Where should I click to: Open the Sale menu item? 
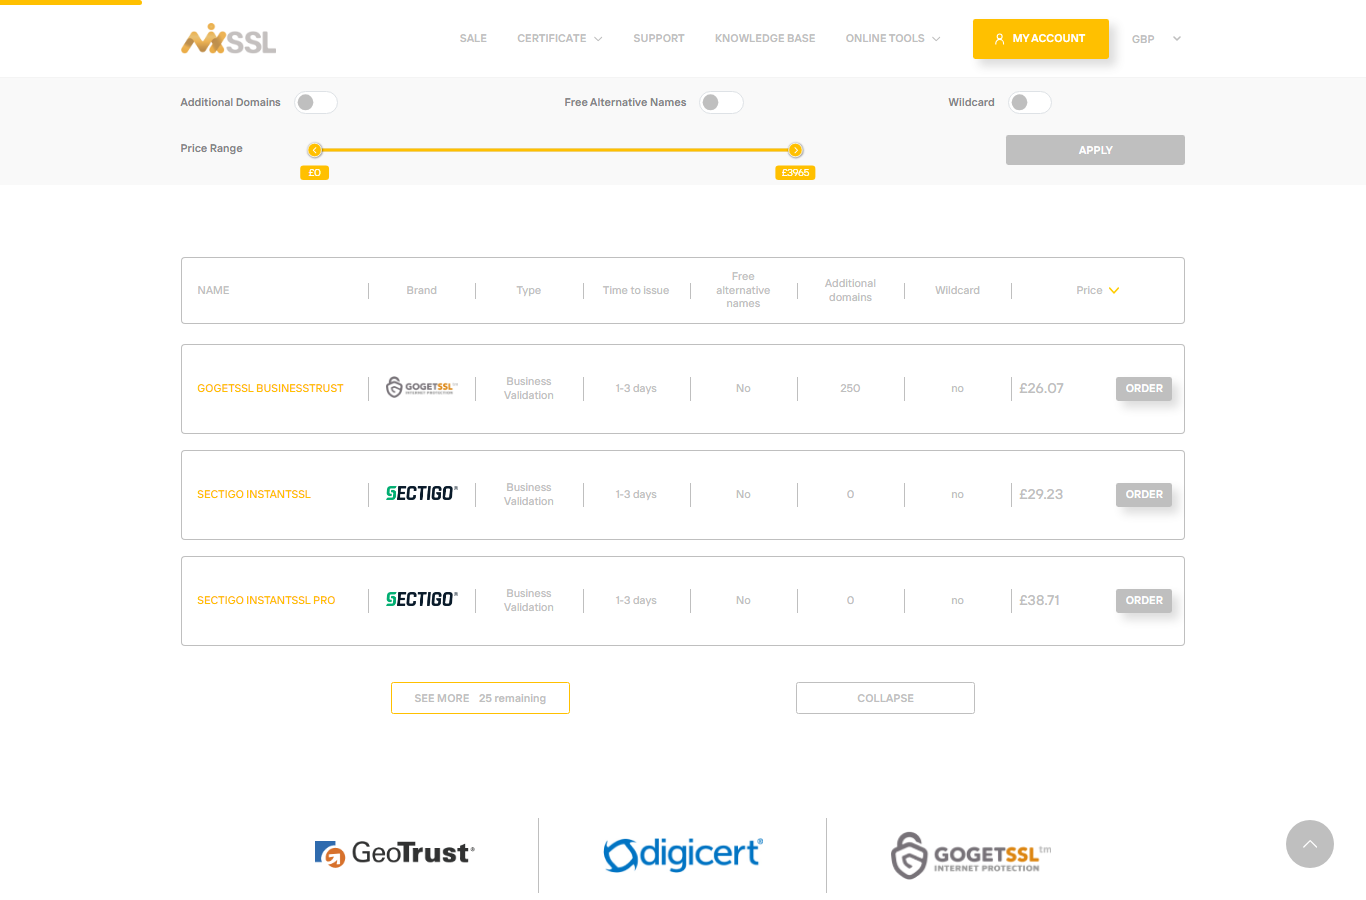tap(473, 39)
